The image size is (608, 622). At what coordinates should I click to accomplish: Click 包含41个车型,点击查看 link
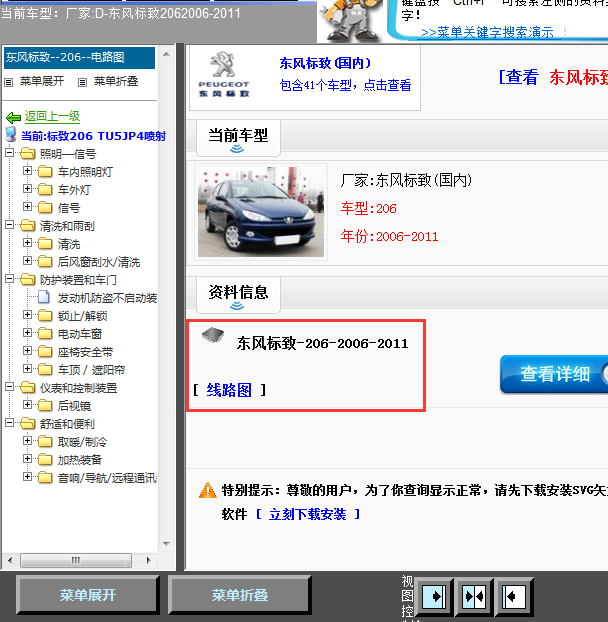click(x=345, y=85)
